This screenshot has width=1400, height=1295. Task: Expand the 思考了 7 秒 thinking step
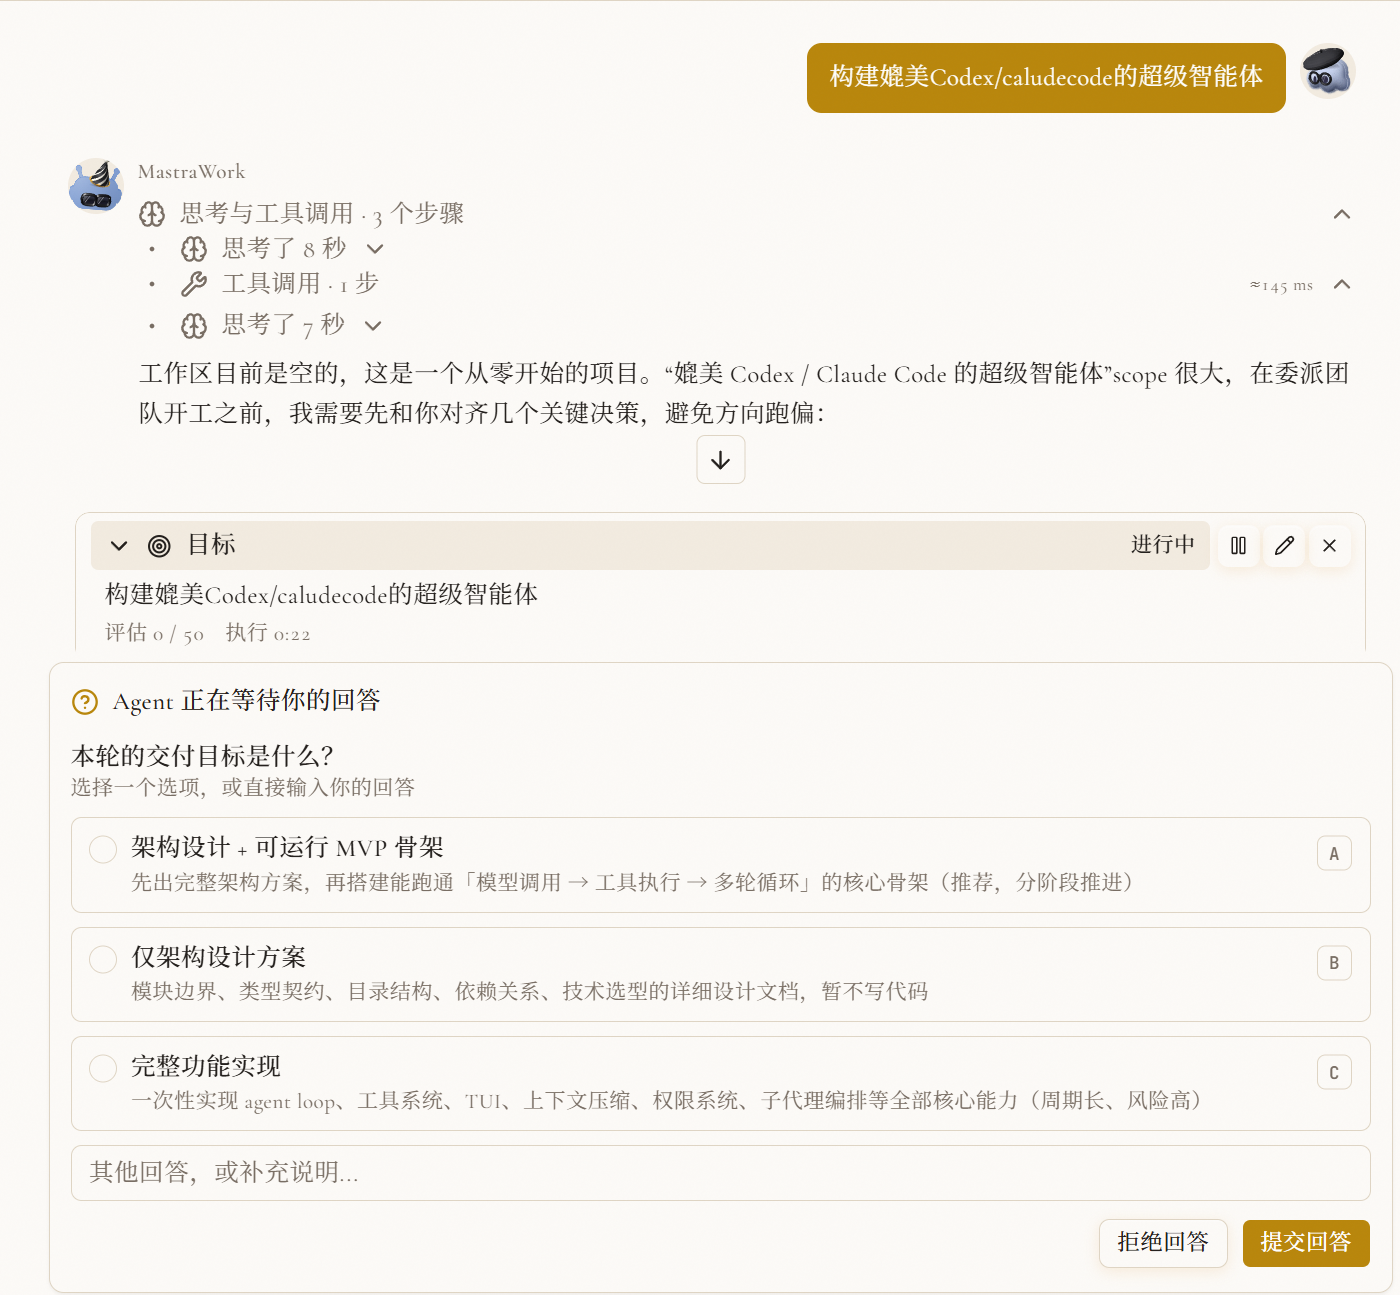[x=373, y=325]
